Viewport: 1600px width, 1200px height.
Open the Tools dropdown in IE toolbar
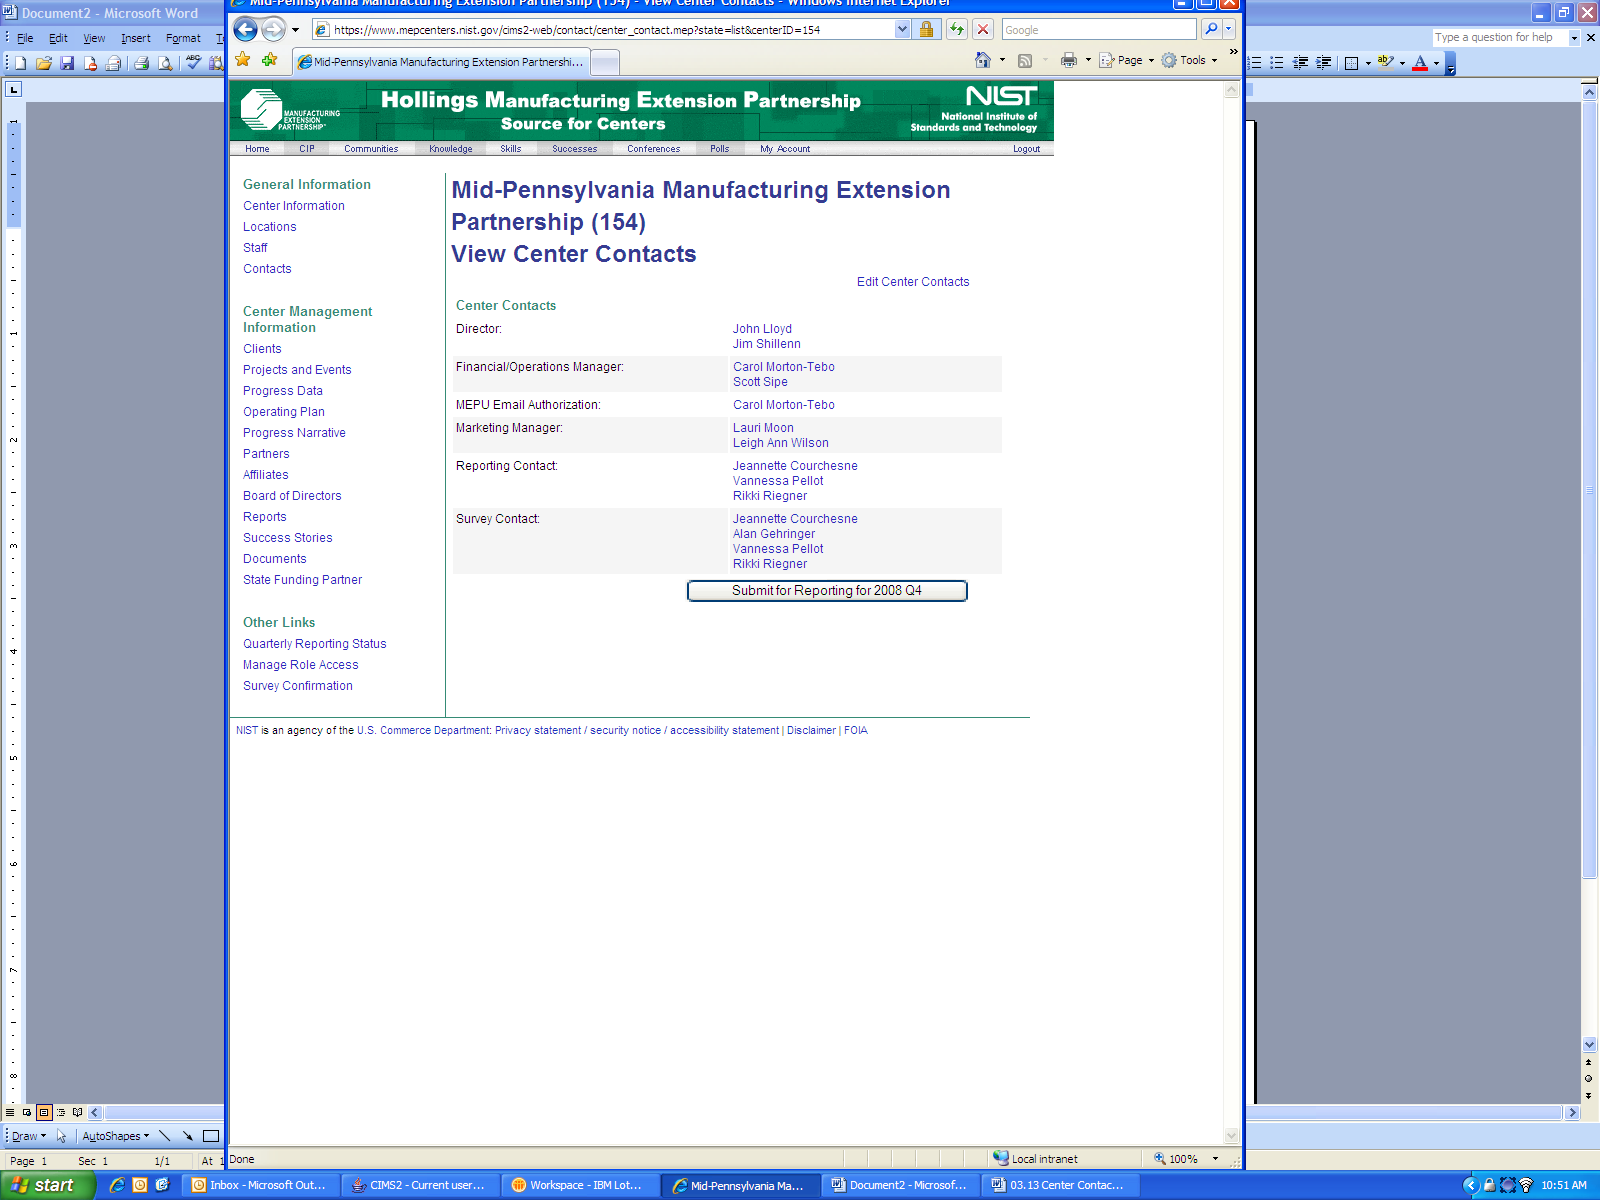pyautogui.click(x=1190, y=60)
